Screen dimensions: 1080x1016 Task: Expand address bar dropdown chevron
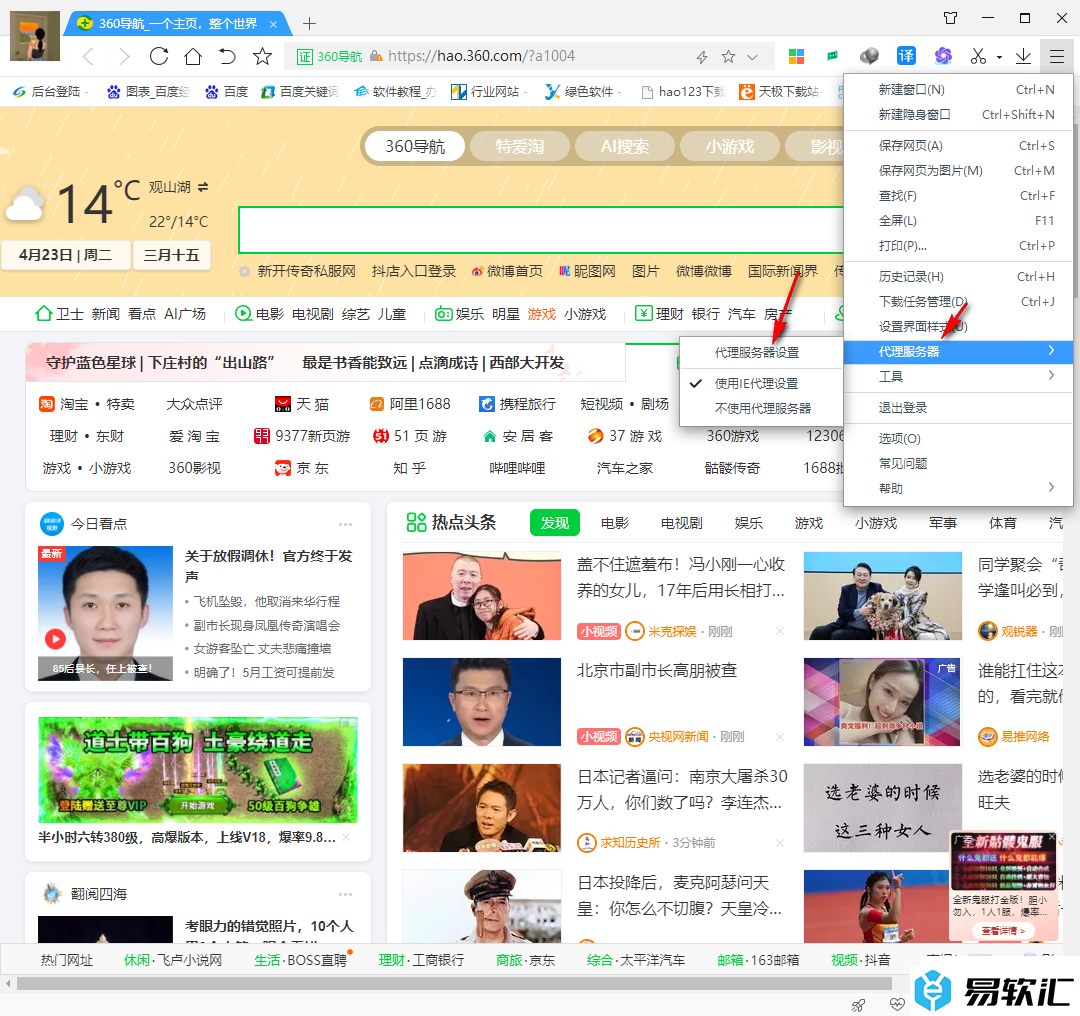coord(752,57)
